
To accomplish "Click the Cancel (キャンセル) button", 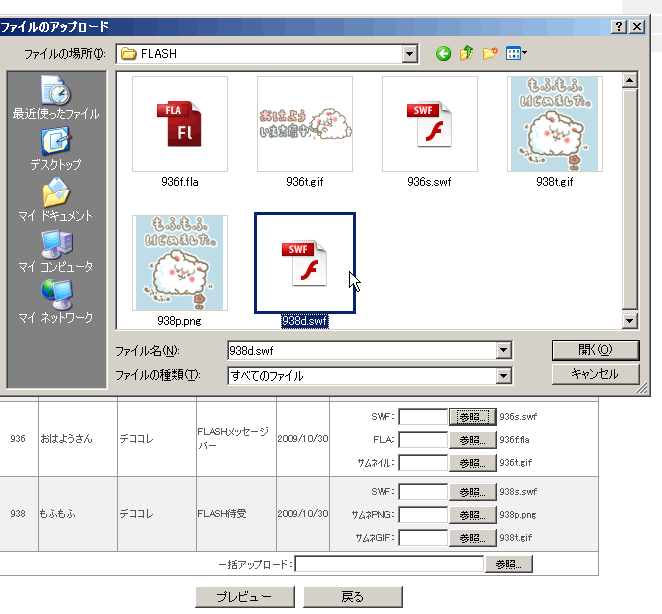I will (x=595, y=374).
